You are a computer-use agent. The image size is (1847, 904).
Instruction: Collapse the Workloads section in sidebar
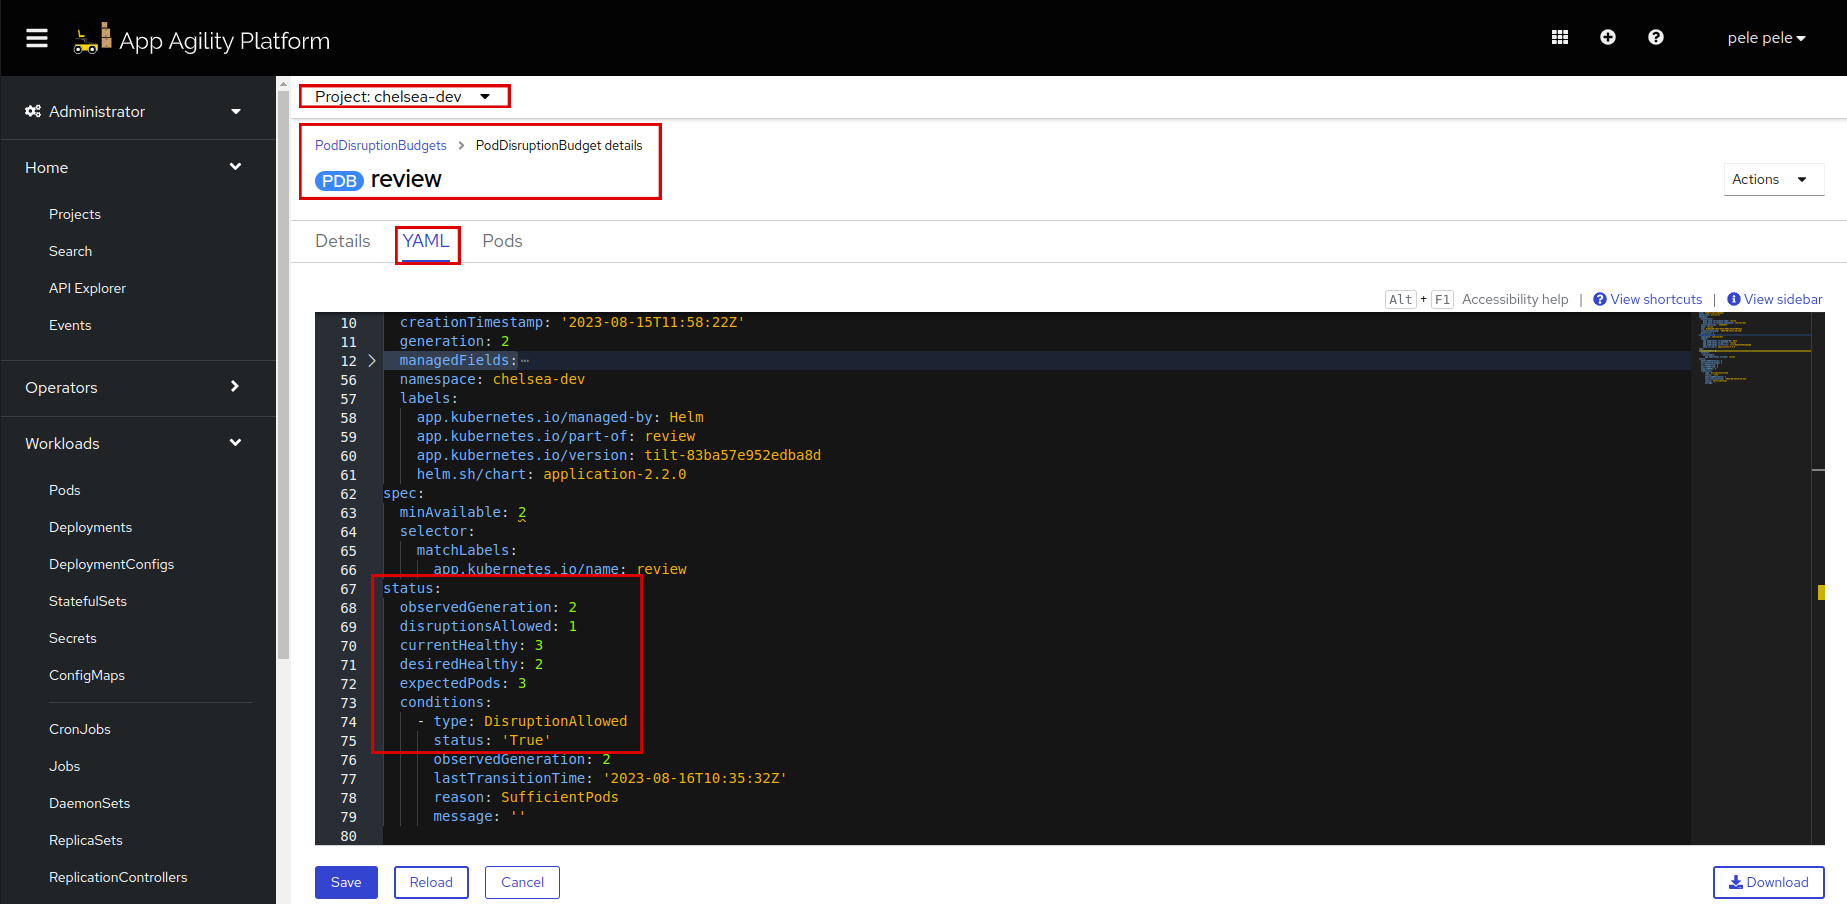point(235,443)
